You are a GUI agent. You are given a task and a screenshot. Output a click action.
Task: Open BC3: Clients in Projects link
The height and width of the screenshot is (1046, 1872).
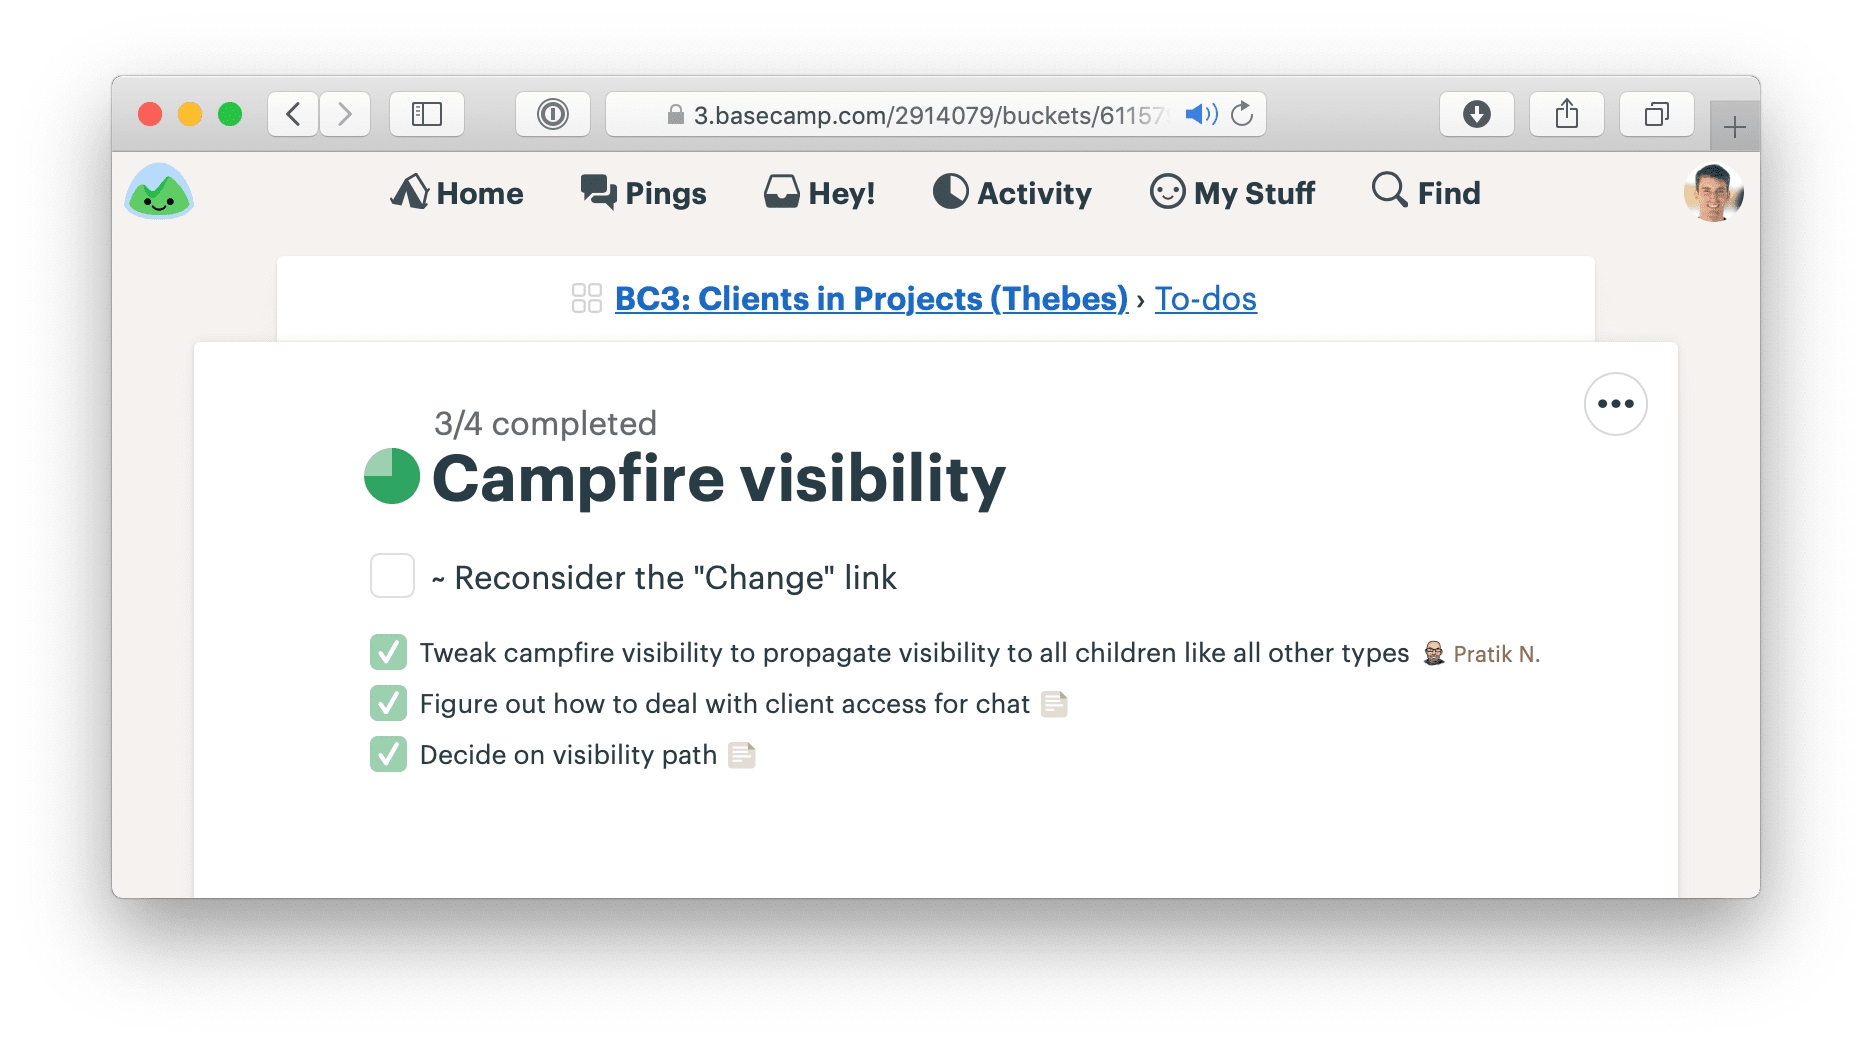[x=871, y=298]
